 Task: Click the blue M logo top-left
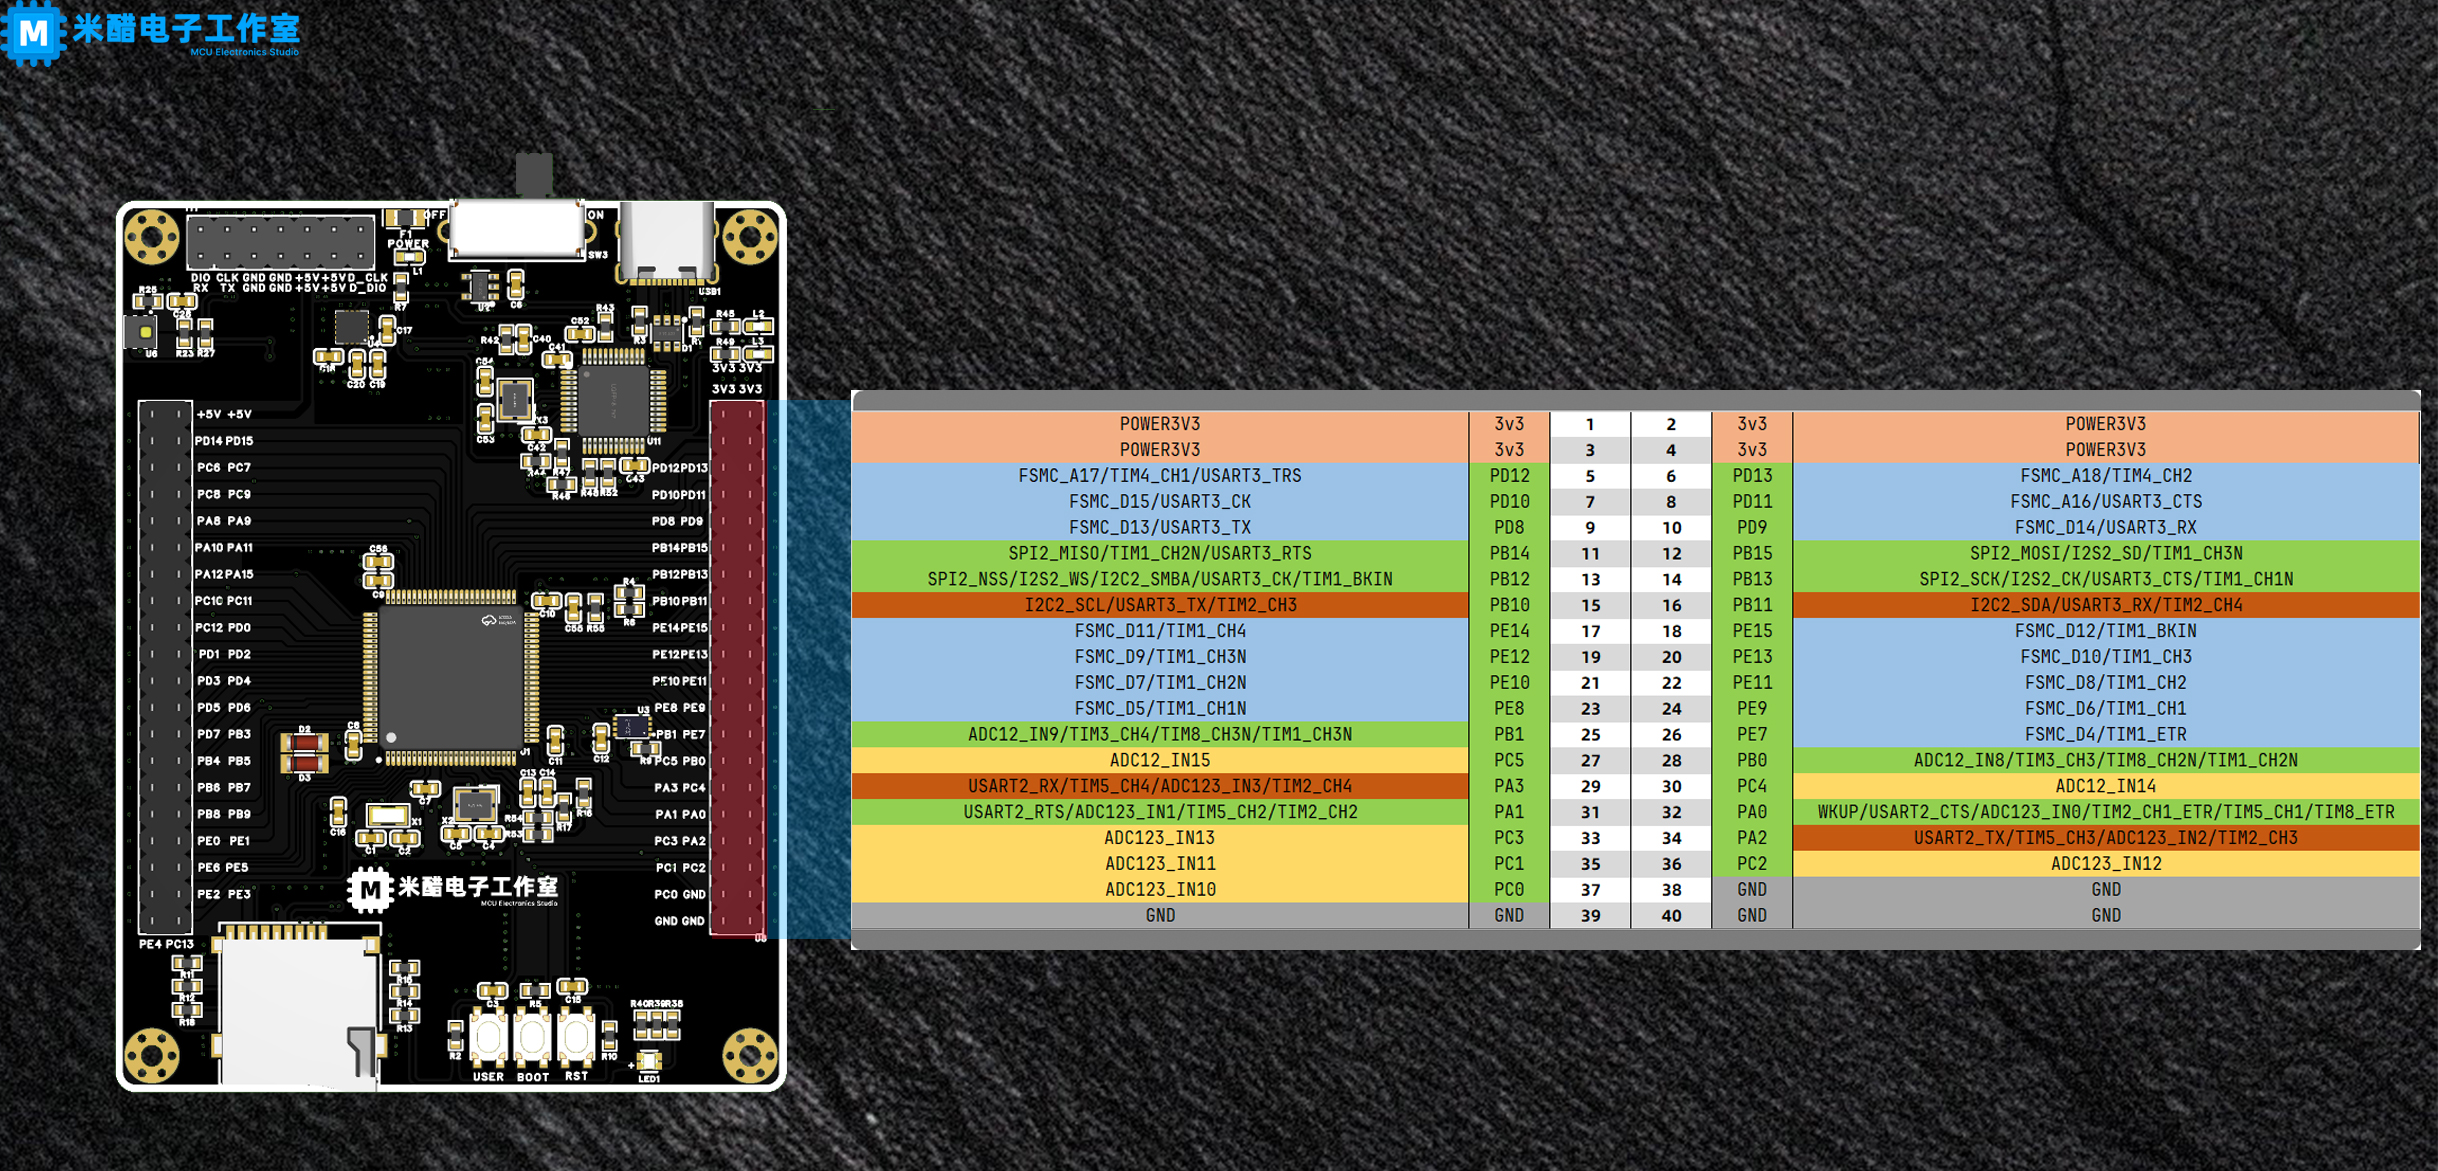coord(33,32)
